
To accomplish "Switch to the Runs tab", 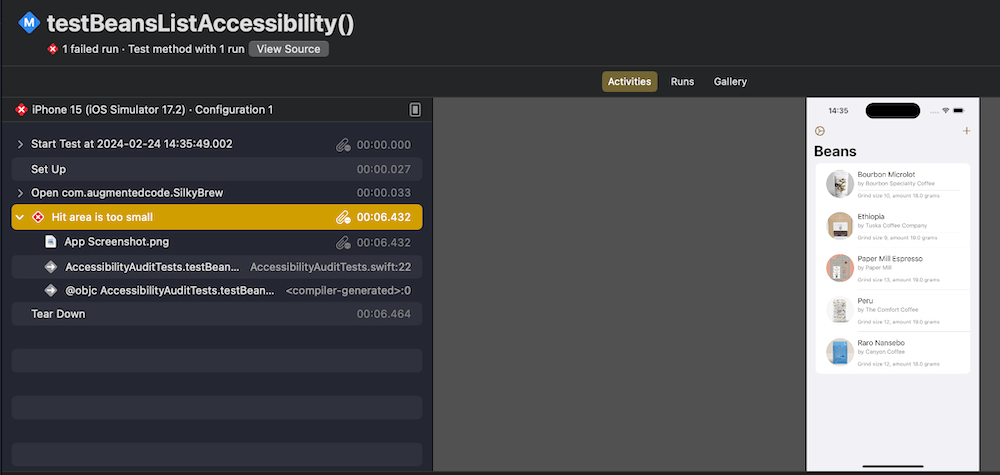I will (682, 82).
